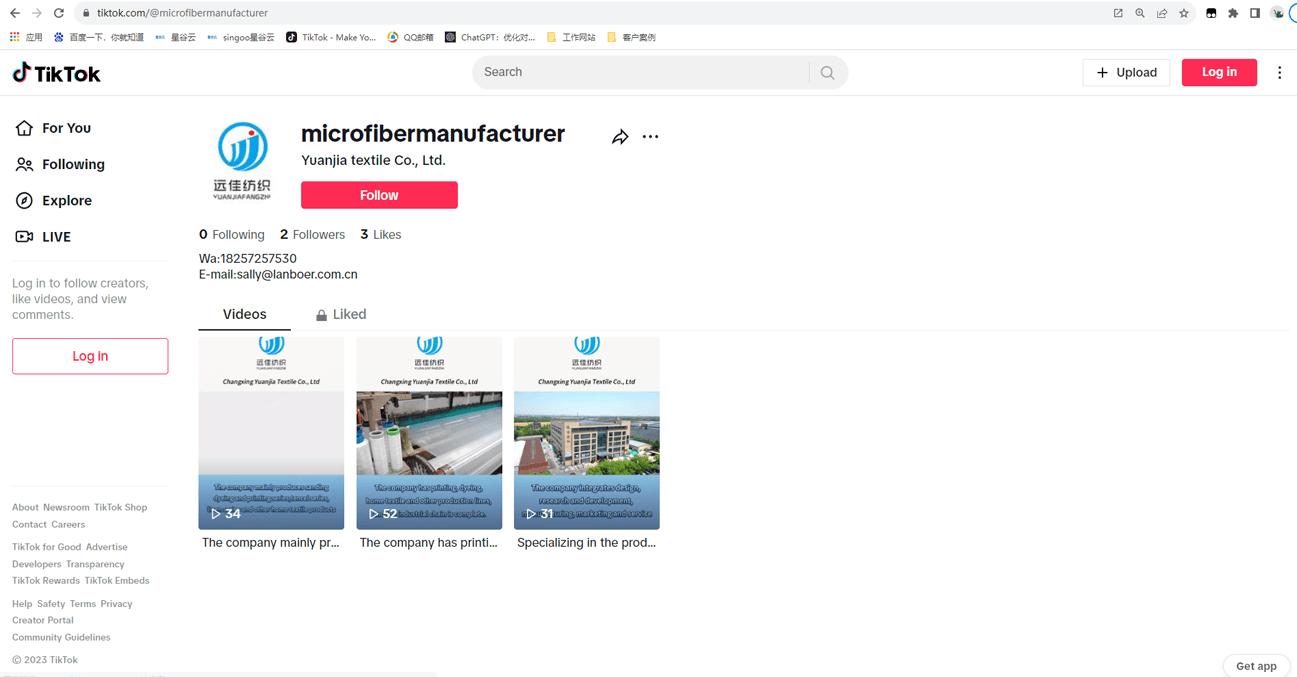The height and width of the screenshot is (677, 1297).
Task: Click inside the Search input field
Action: pos(640,72)
